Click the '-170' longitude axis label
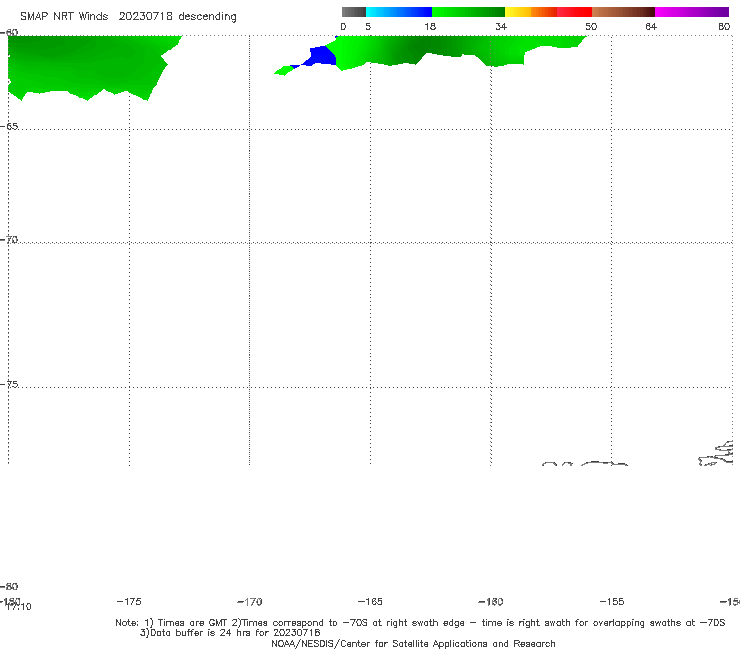Screen dimensions: 740x650 [x=250, y=601]
